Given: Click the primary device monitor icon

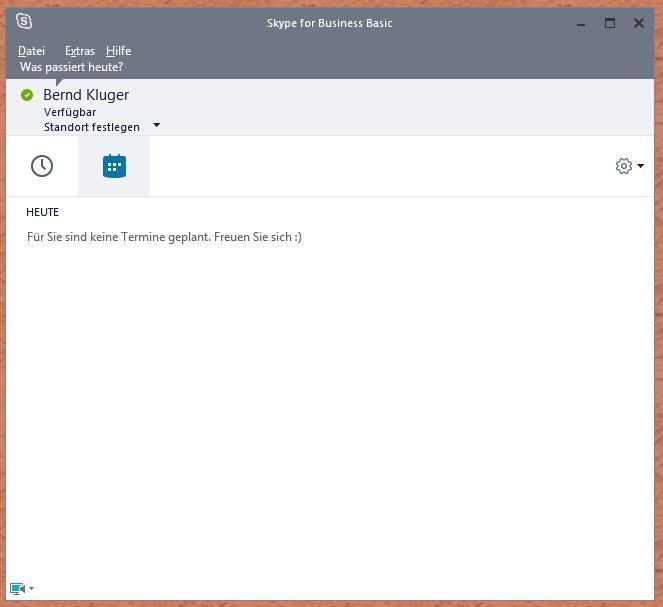Looking at the screenshot, I should 17,588.
